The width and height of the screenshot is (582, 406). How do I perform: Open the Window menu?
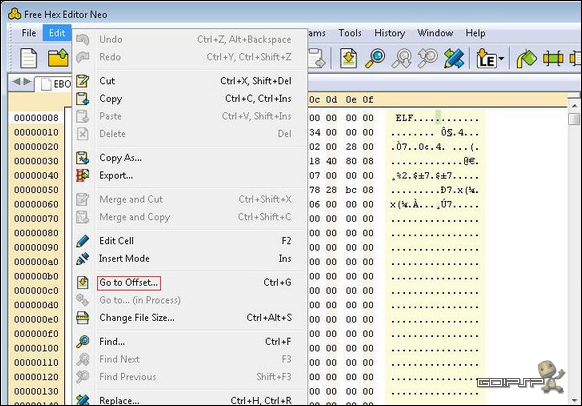click(x=435, y=33)
